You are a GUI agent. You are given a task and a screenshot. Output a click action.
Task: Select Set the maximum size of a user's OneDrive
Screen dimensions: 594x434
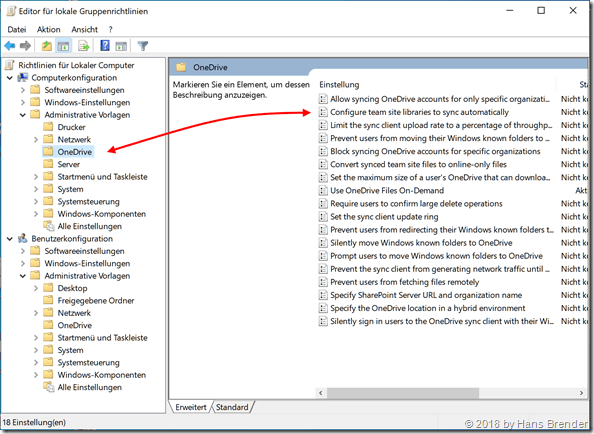(440, 178)
